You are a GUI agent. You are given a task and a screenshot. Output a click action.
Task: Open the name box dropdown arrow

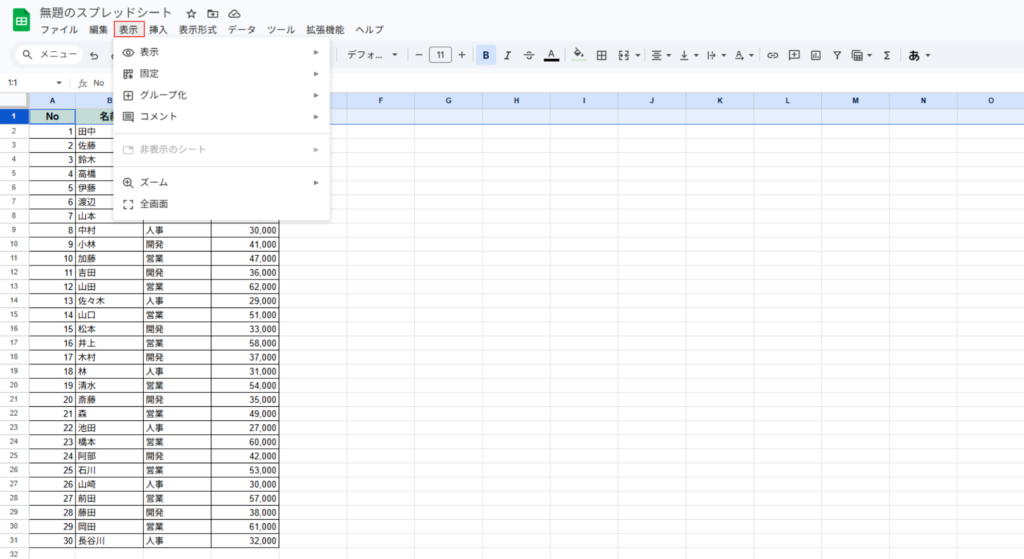pos(60,83)
